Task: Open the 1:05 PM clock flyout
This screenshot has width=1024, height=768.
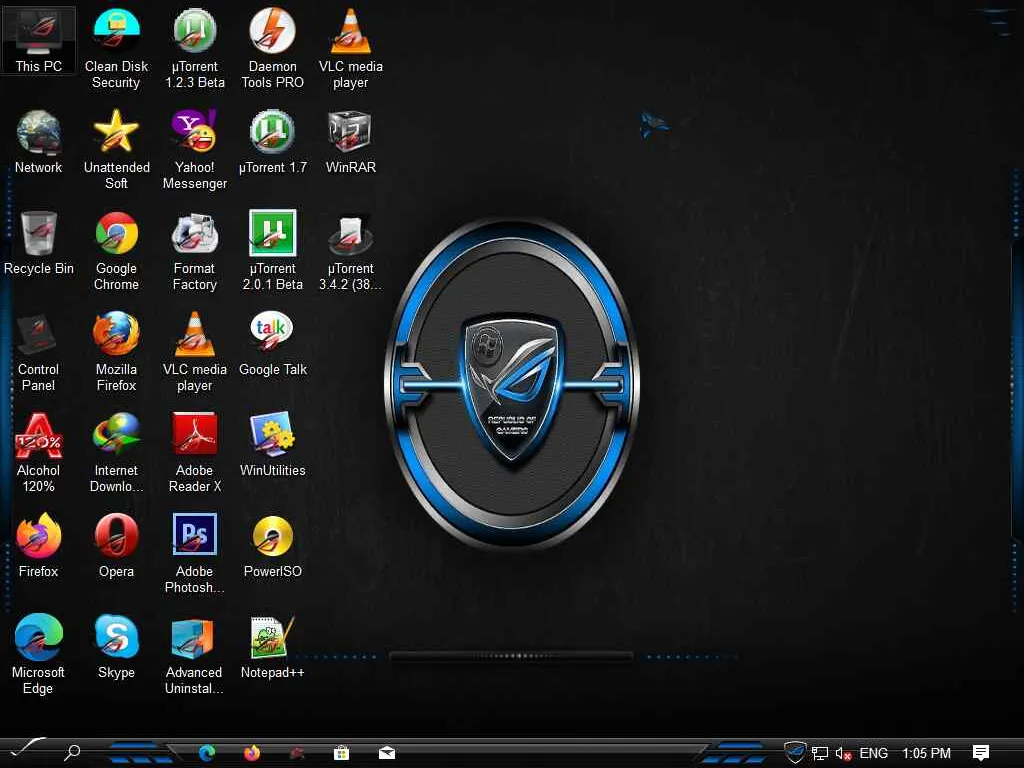Action: 926,753
